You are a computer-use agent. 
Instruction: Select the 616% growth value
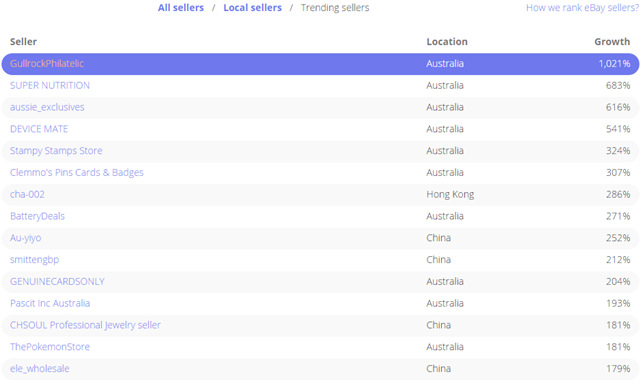(618, 107)
